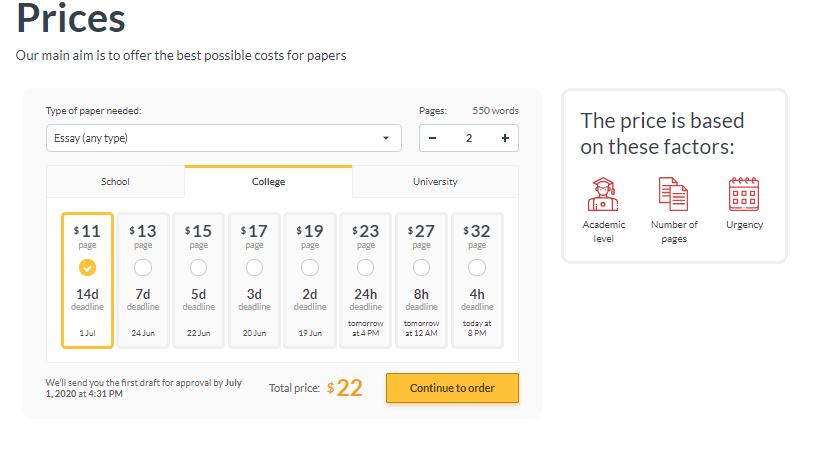Increase page count with plus button

click(505, 138)
